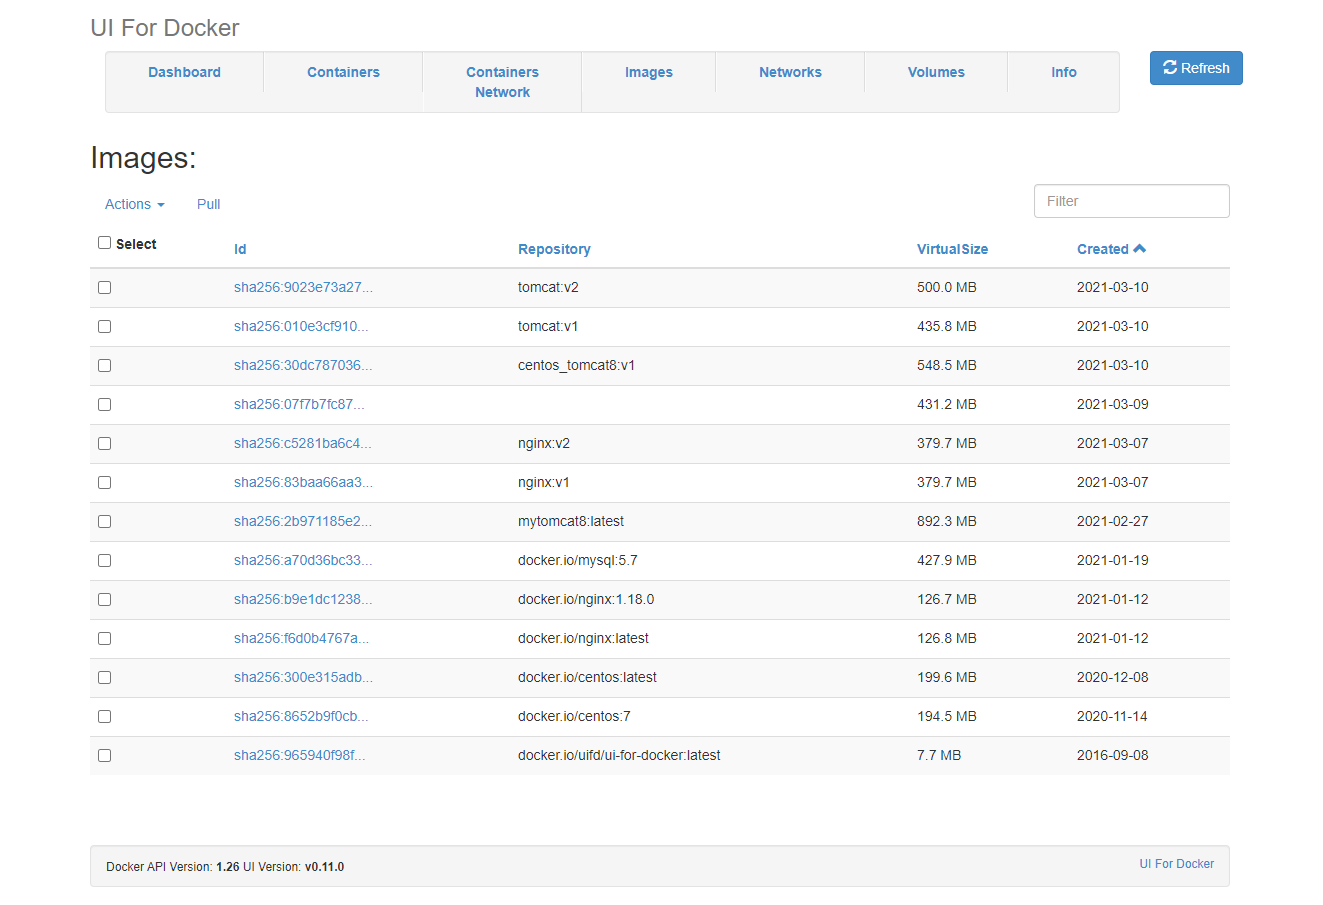This screenshot has height=905, width=1323.
Task: Click the sort arrow icon beside Created
Action: click(x=1140, y=249)
